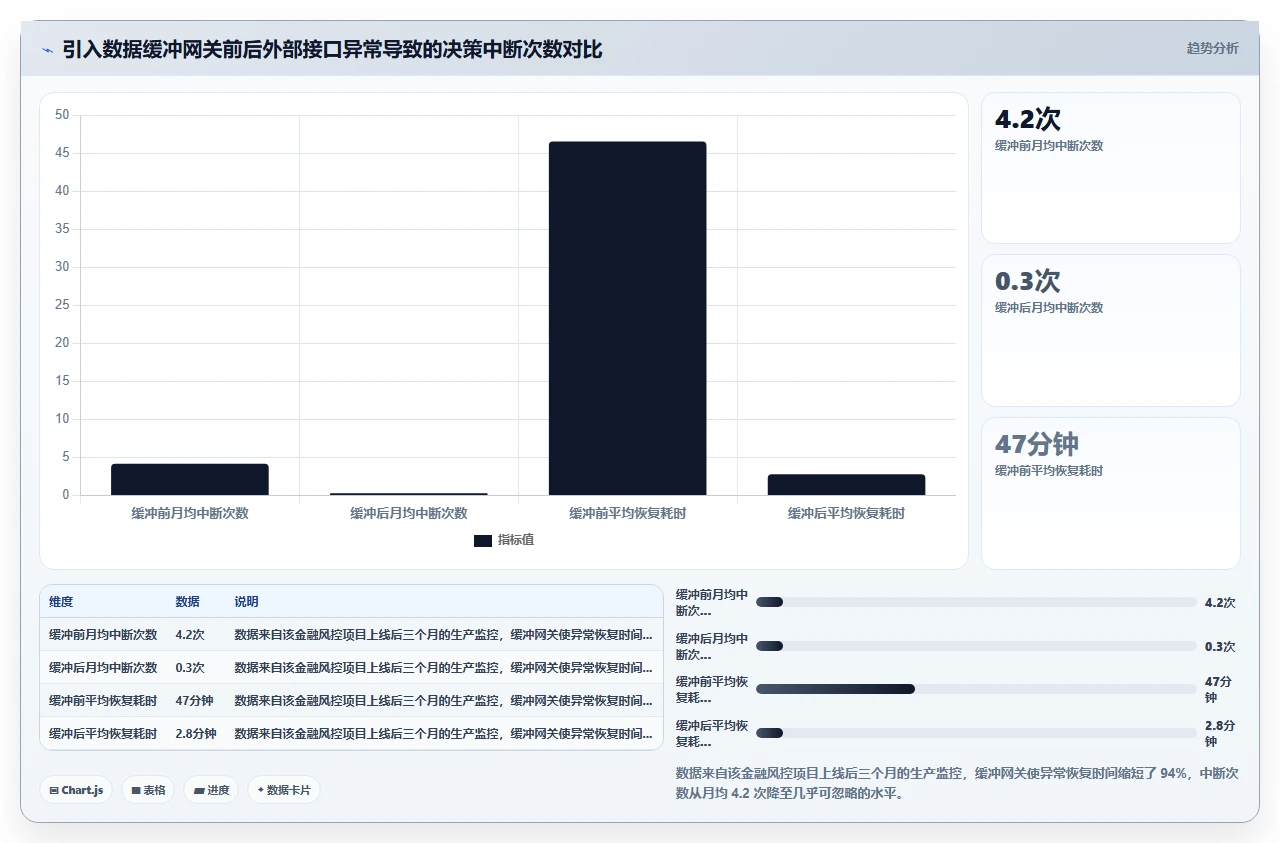1280x843 pixels.
Task: Select table cell 缓冲后月均中断次数
Action: 103,668
